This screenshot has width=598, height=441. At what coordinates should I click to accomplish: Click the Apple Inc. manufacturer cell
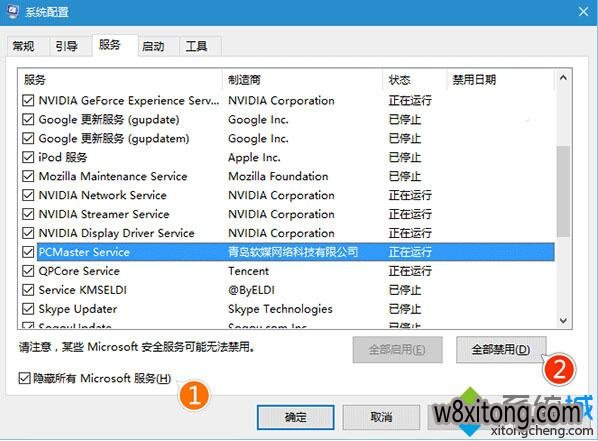[x=254, y=157]
